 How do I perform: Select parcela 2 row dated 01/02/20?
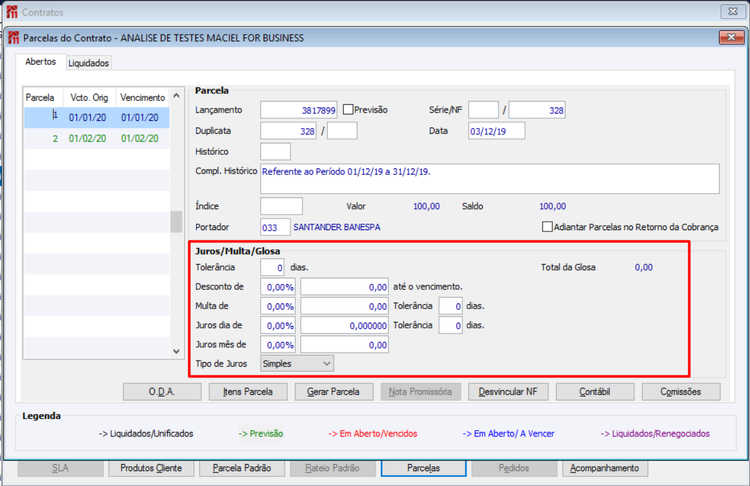97,138
